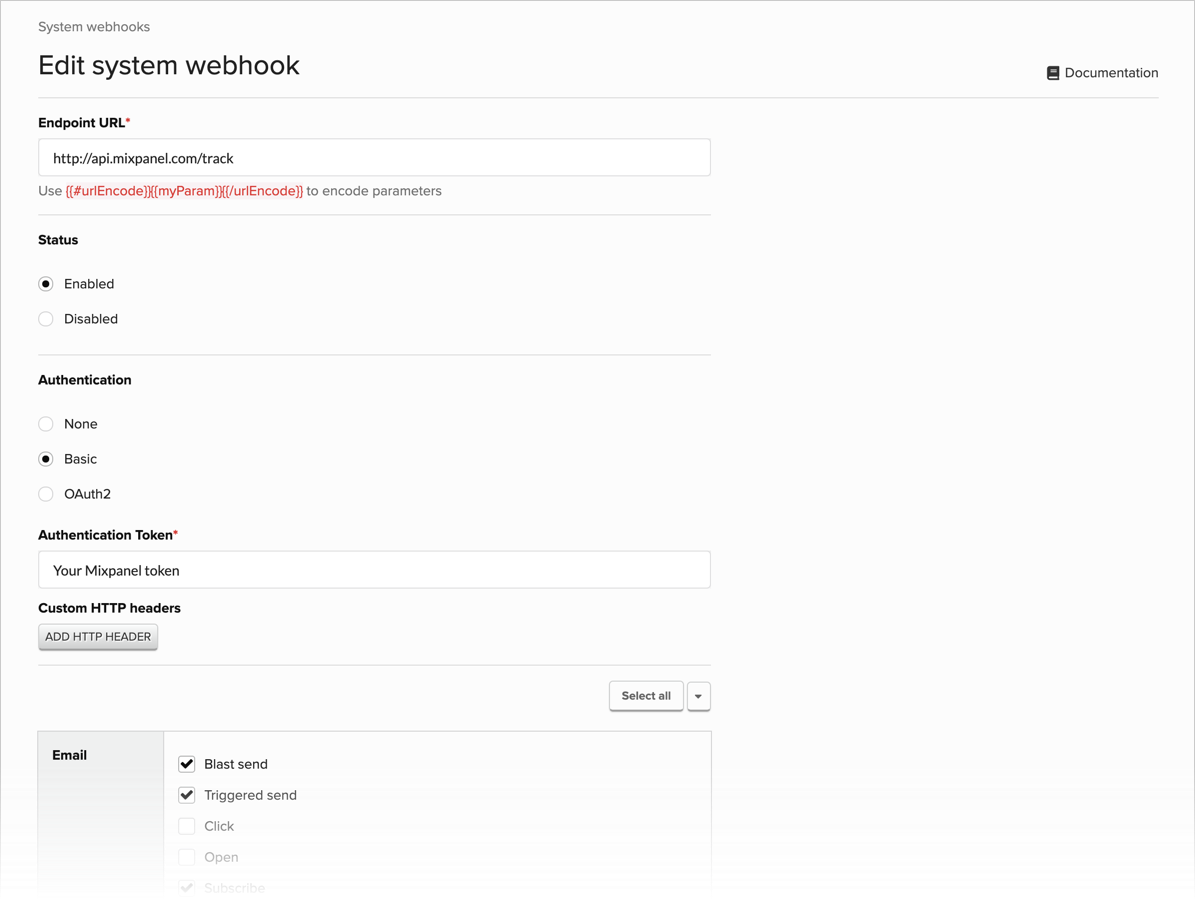The width and height of the screenshot is (1195, 900).
Task: Navigate back via System webhooks breadcrumb
Action: (93, 27)
